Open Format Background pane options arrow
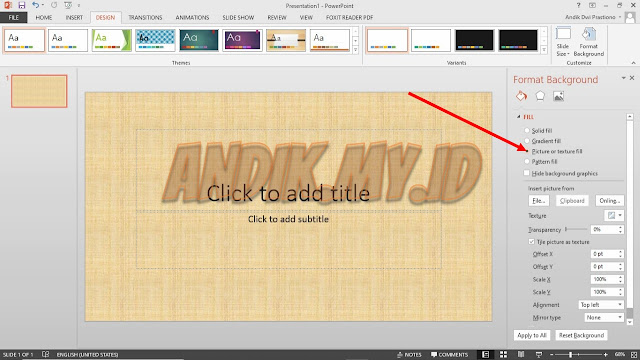This screenshot has width=640, height=360. [x=623, y=78]
